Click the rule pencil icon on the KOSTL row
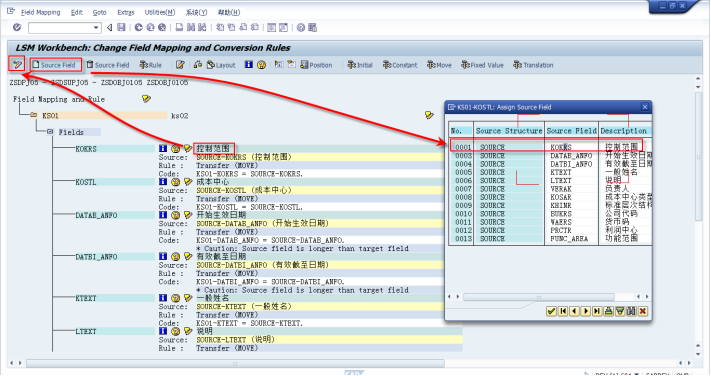Image resolution: width=711 pixels, height=376 pixels. click(x=188, y=182)
